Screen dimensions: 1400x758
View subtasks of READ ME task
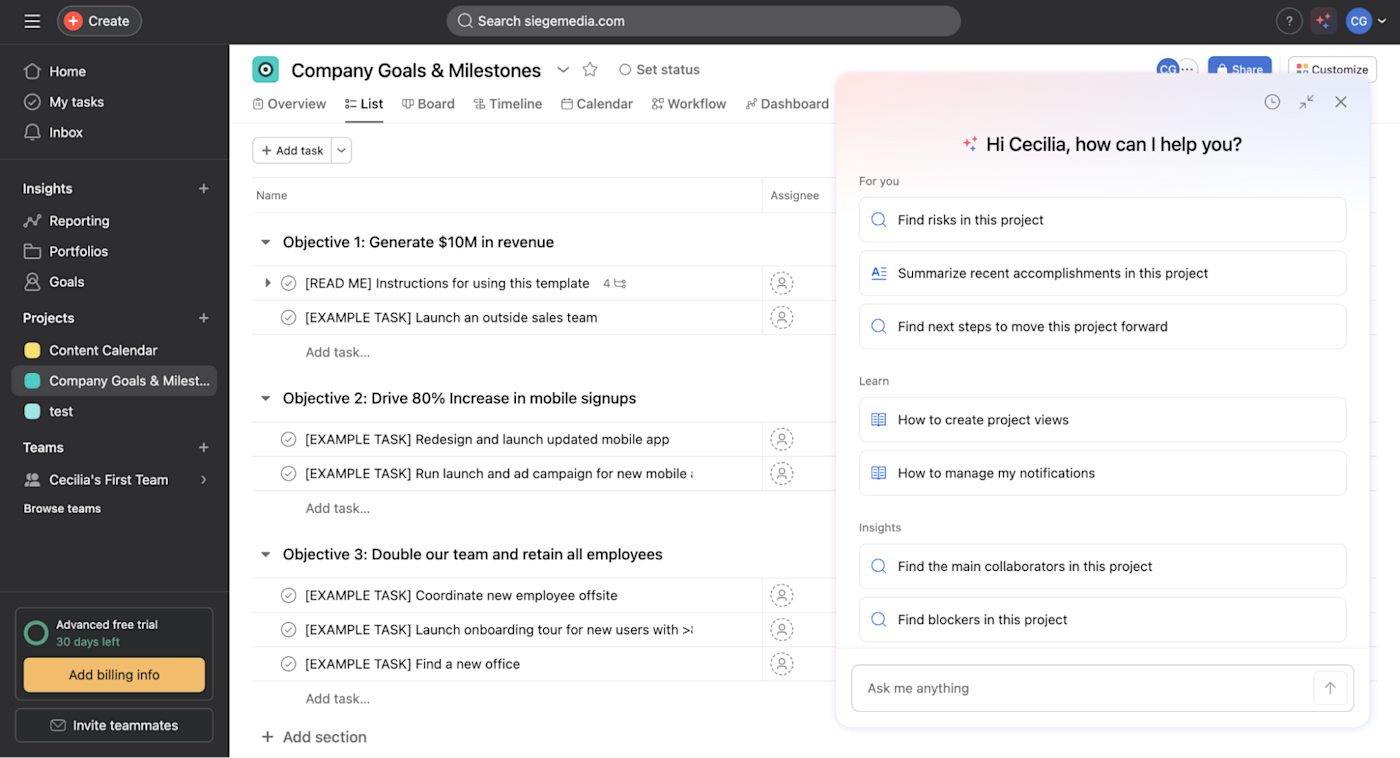[614, 284]
